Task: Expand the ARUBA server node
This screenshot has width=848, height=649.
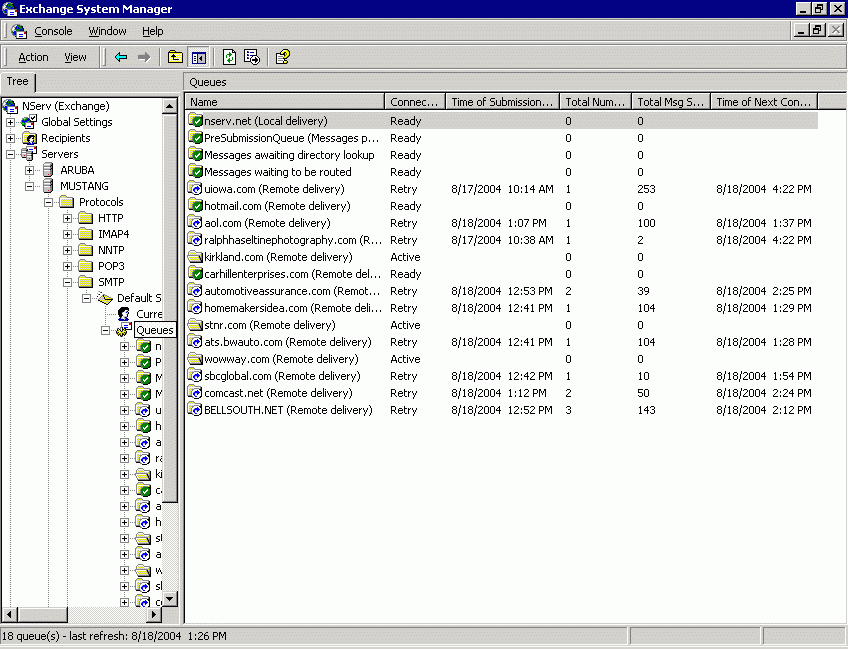Action: click(29, 170)
